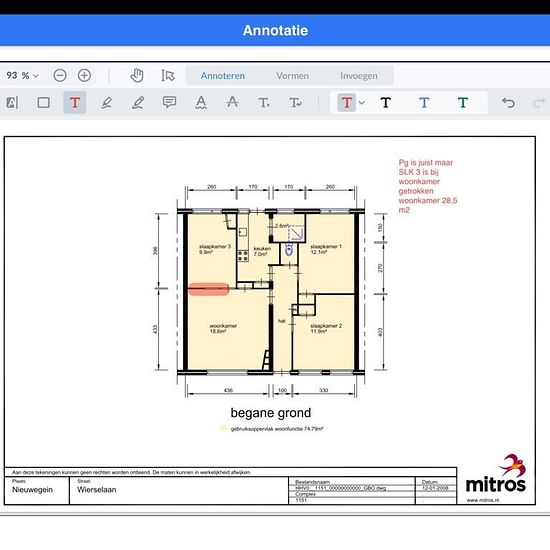The height and width of the screenshot is (550, 550).
Task: Click the undo arrow
Action: tap(508, 103)
